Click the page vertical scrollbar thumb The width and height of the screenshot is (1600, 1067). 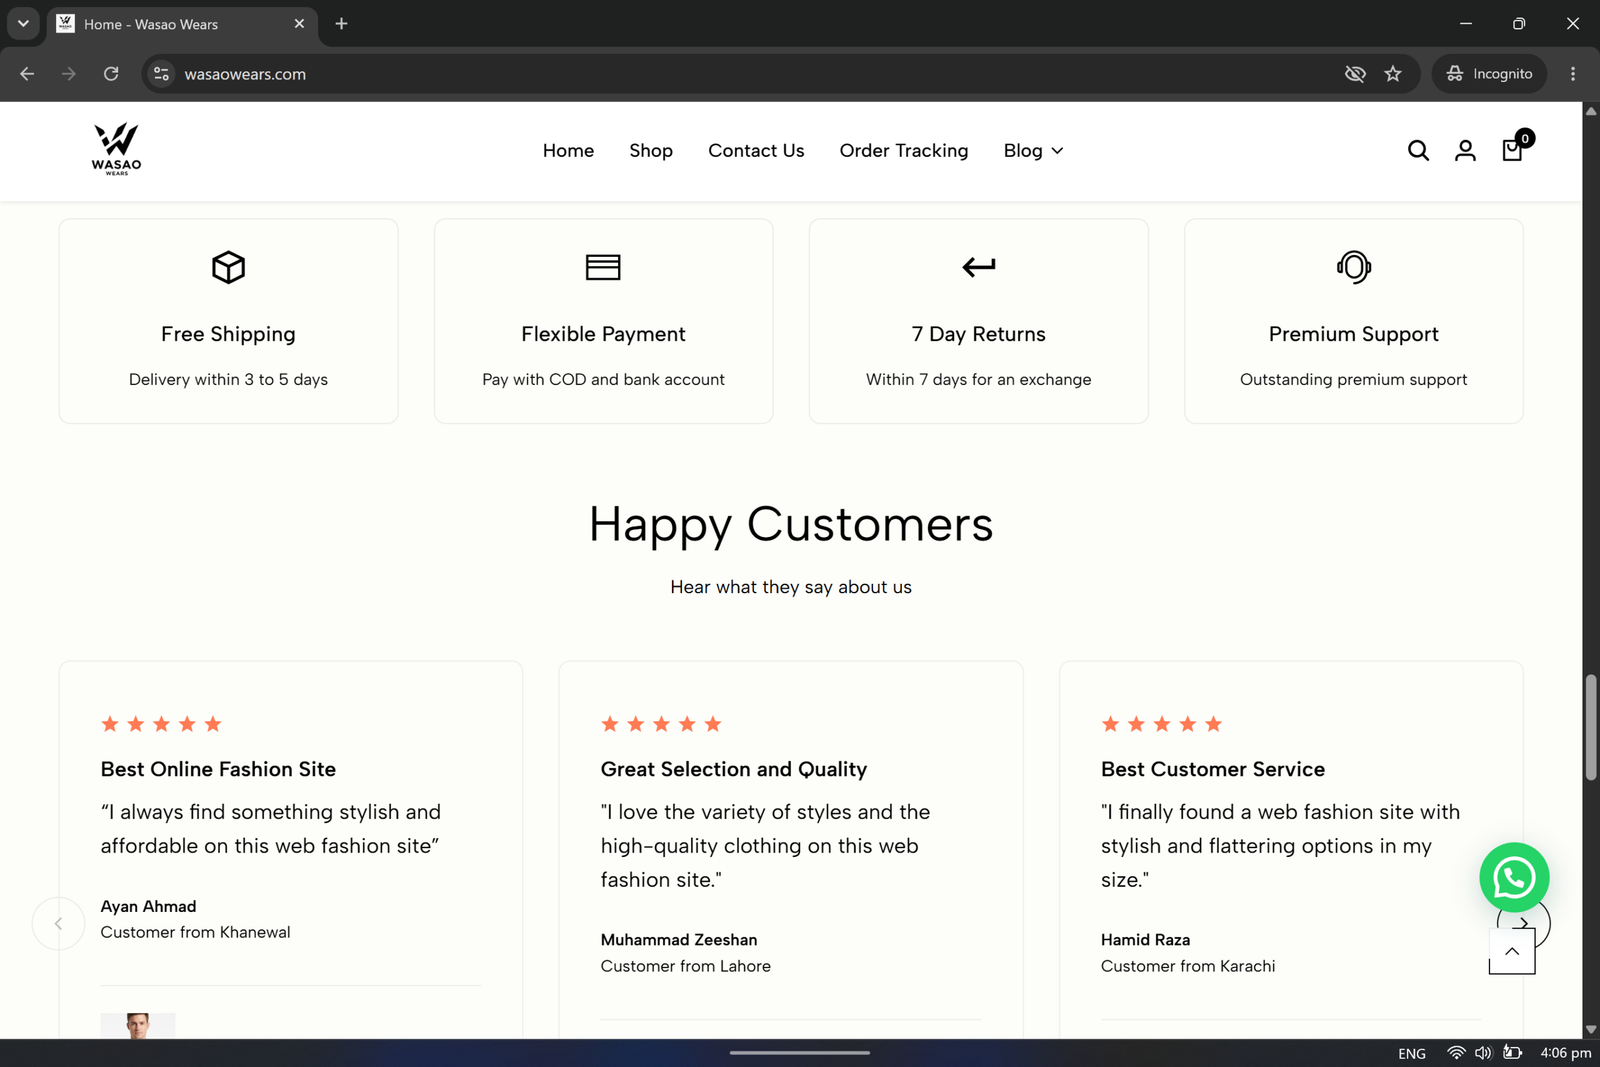1591,728
